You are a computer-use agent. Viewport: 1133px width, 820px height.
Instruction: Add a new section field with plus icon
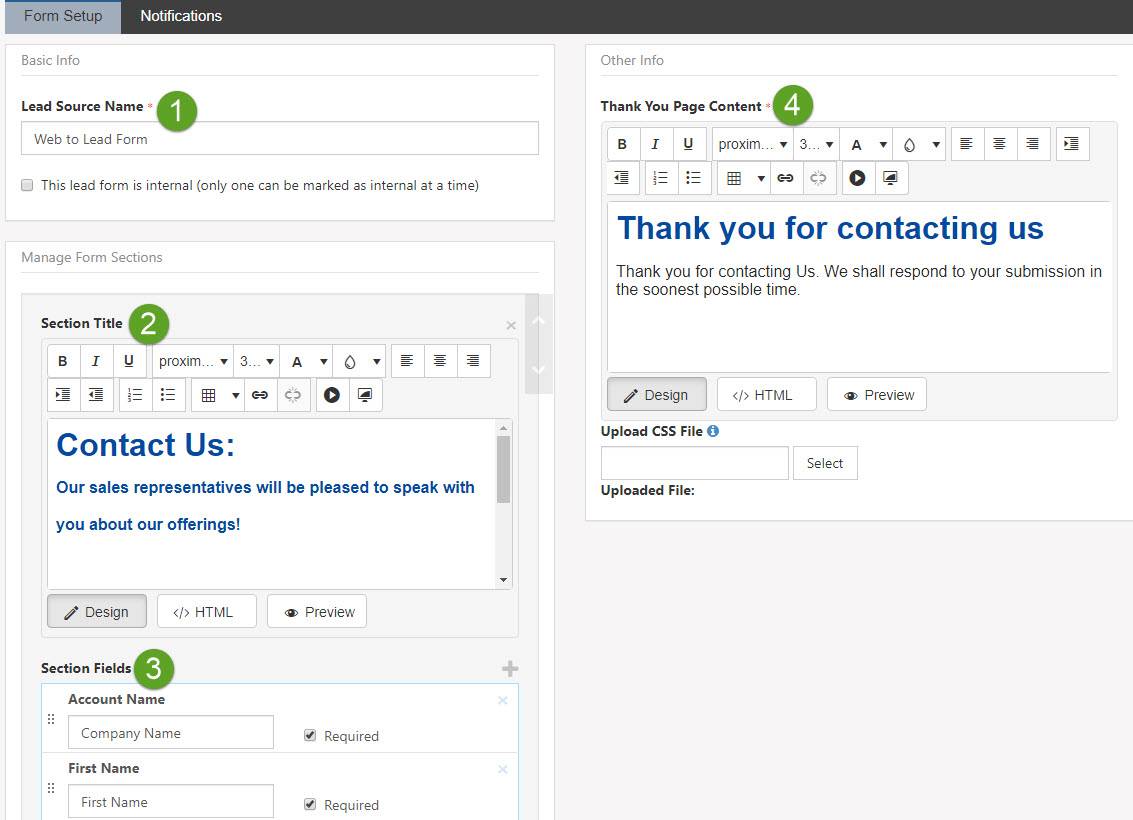pos(509,669)
